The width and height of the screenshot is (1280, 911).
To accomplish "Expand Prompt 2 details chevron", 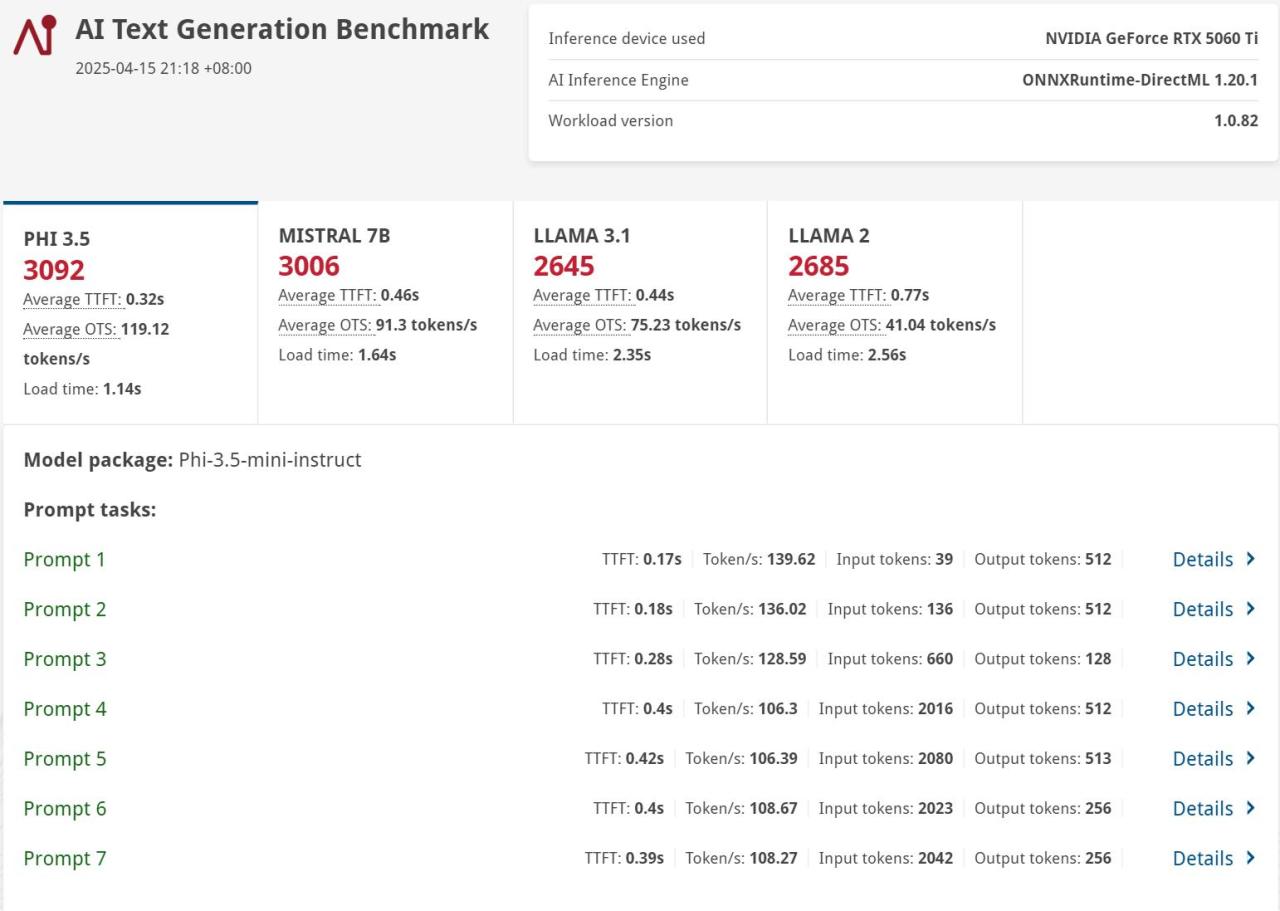I will (x=1250, y=609).
